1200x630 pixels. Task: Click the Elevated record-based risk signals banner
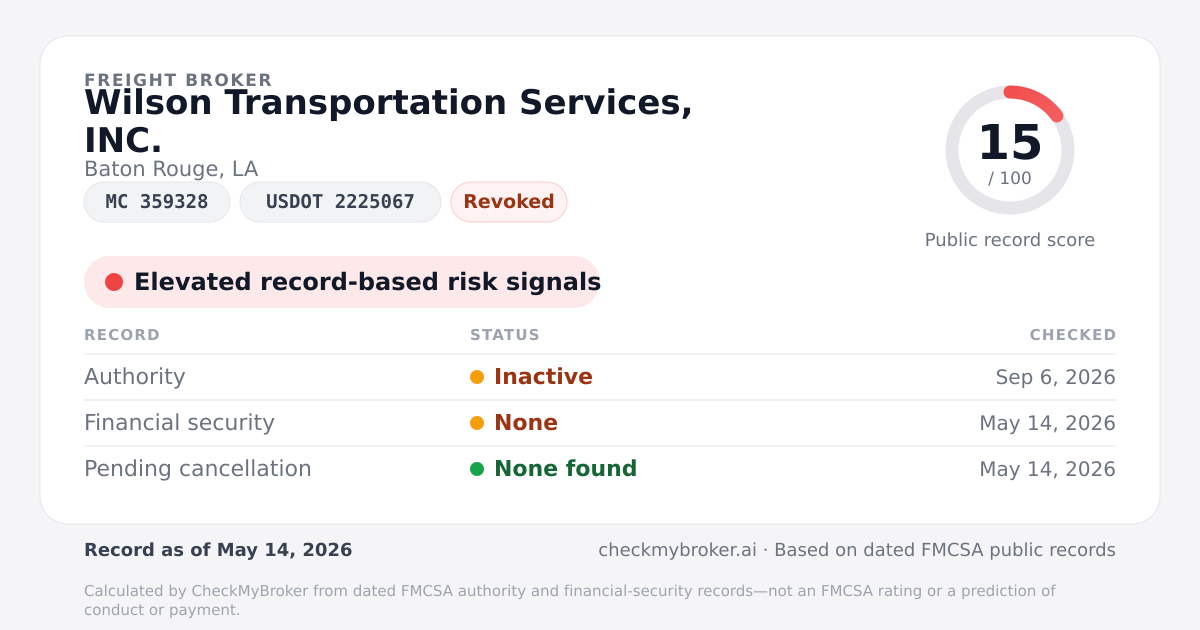click(x=342, y=282)
